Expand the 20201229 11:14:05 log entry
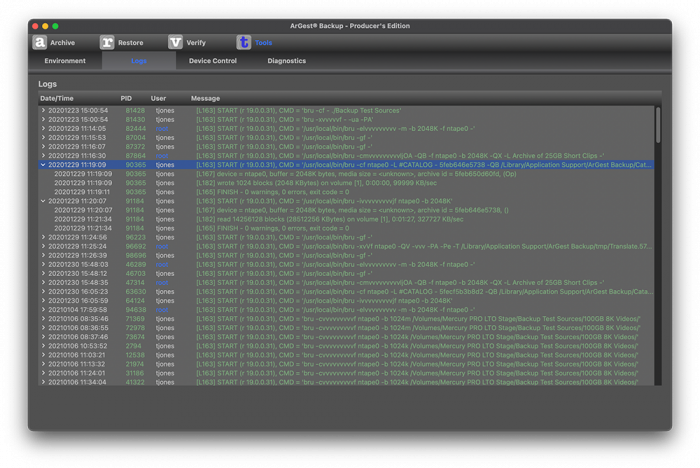Screen dimensions: 700x468 click(x=43, y=129)
